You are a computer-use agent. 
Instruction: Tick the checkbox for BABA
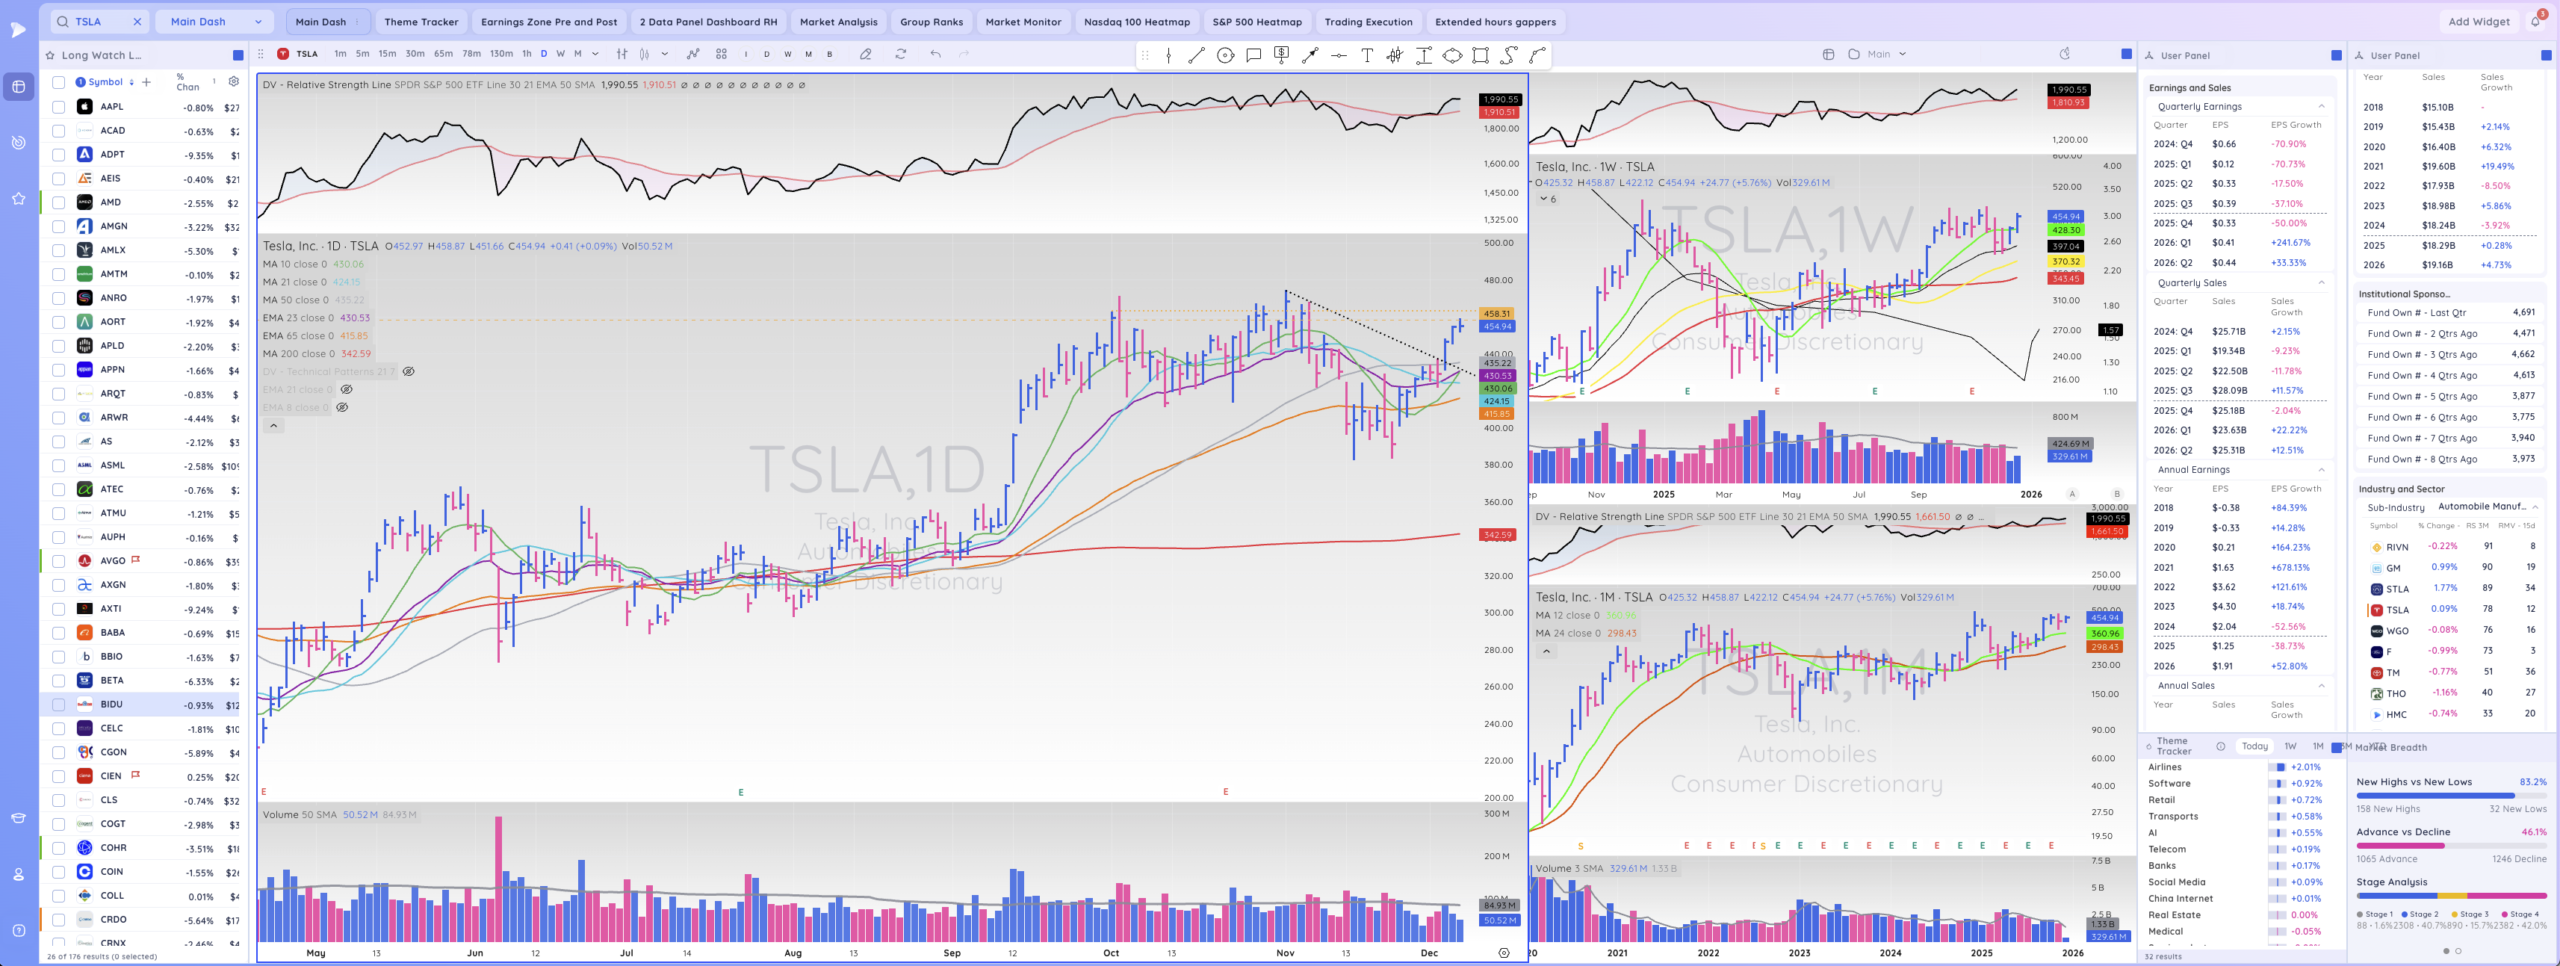(x=58, y=633)
